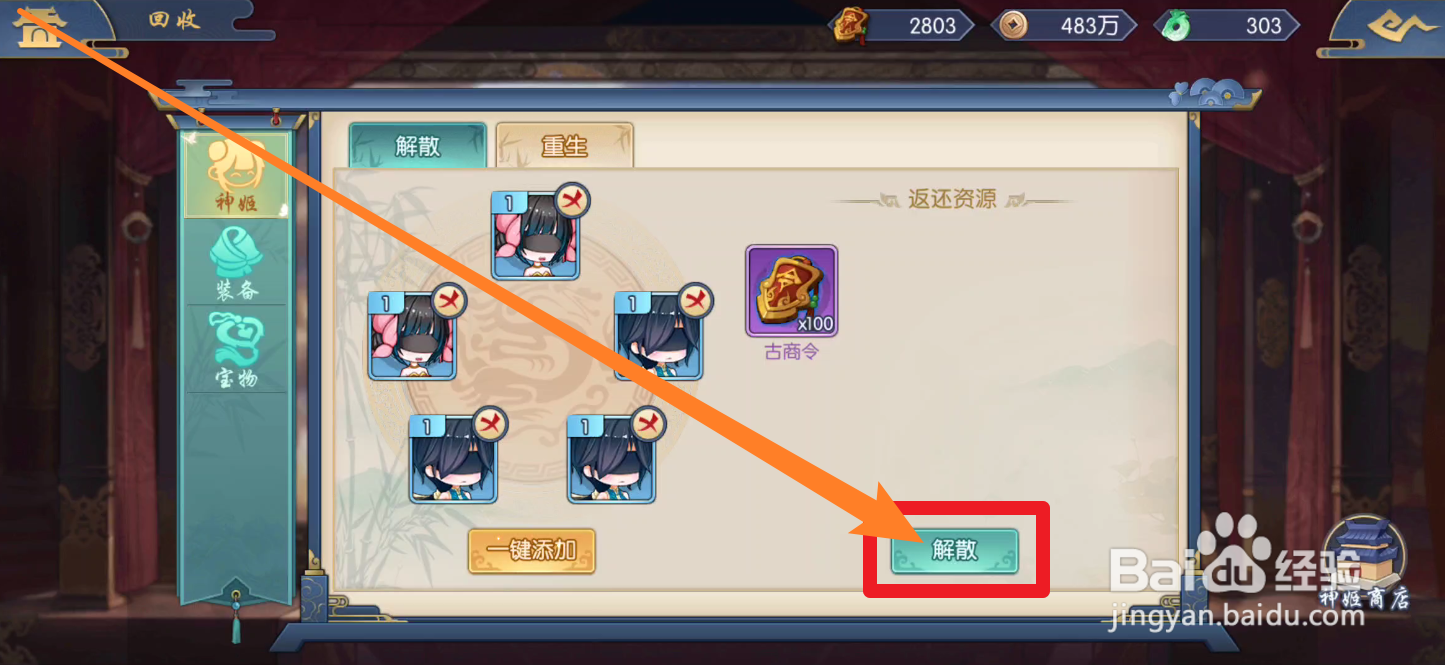Switch to the 重生 tab
Screen dimensions: 1445x665
tap(565, 146)
